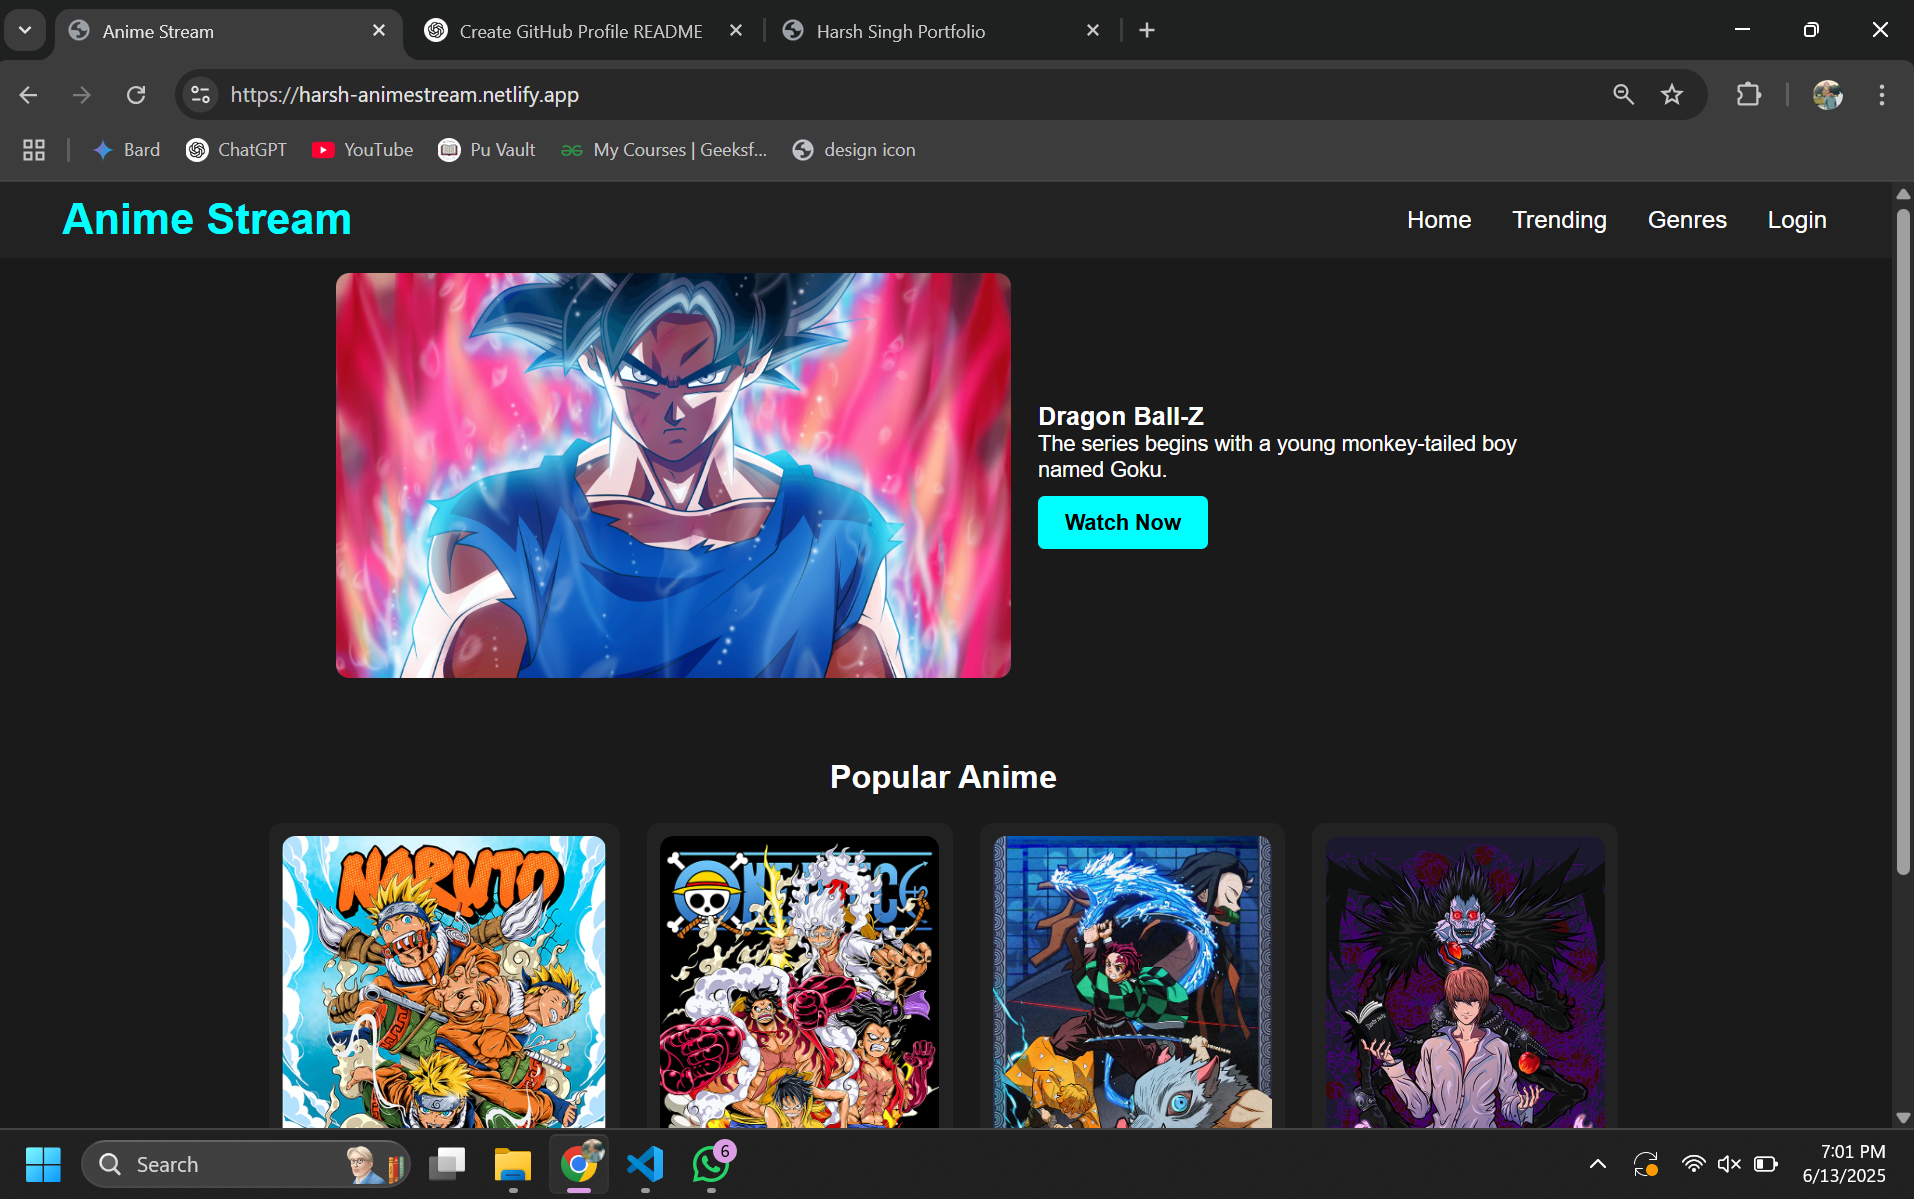Viewport: 1914px width, 1199px height.
Task: Open the Pu Vault bookmark
Action: [x=487, y=150]
